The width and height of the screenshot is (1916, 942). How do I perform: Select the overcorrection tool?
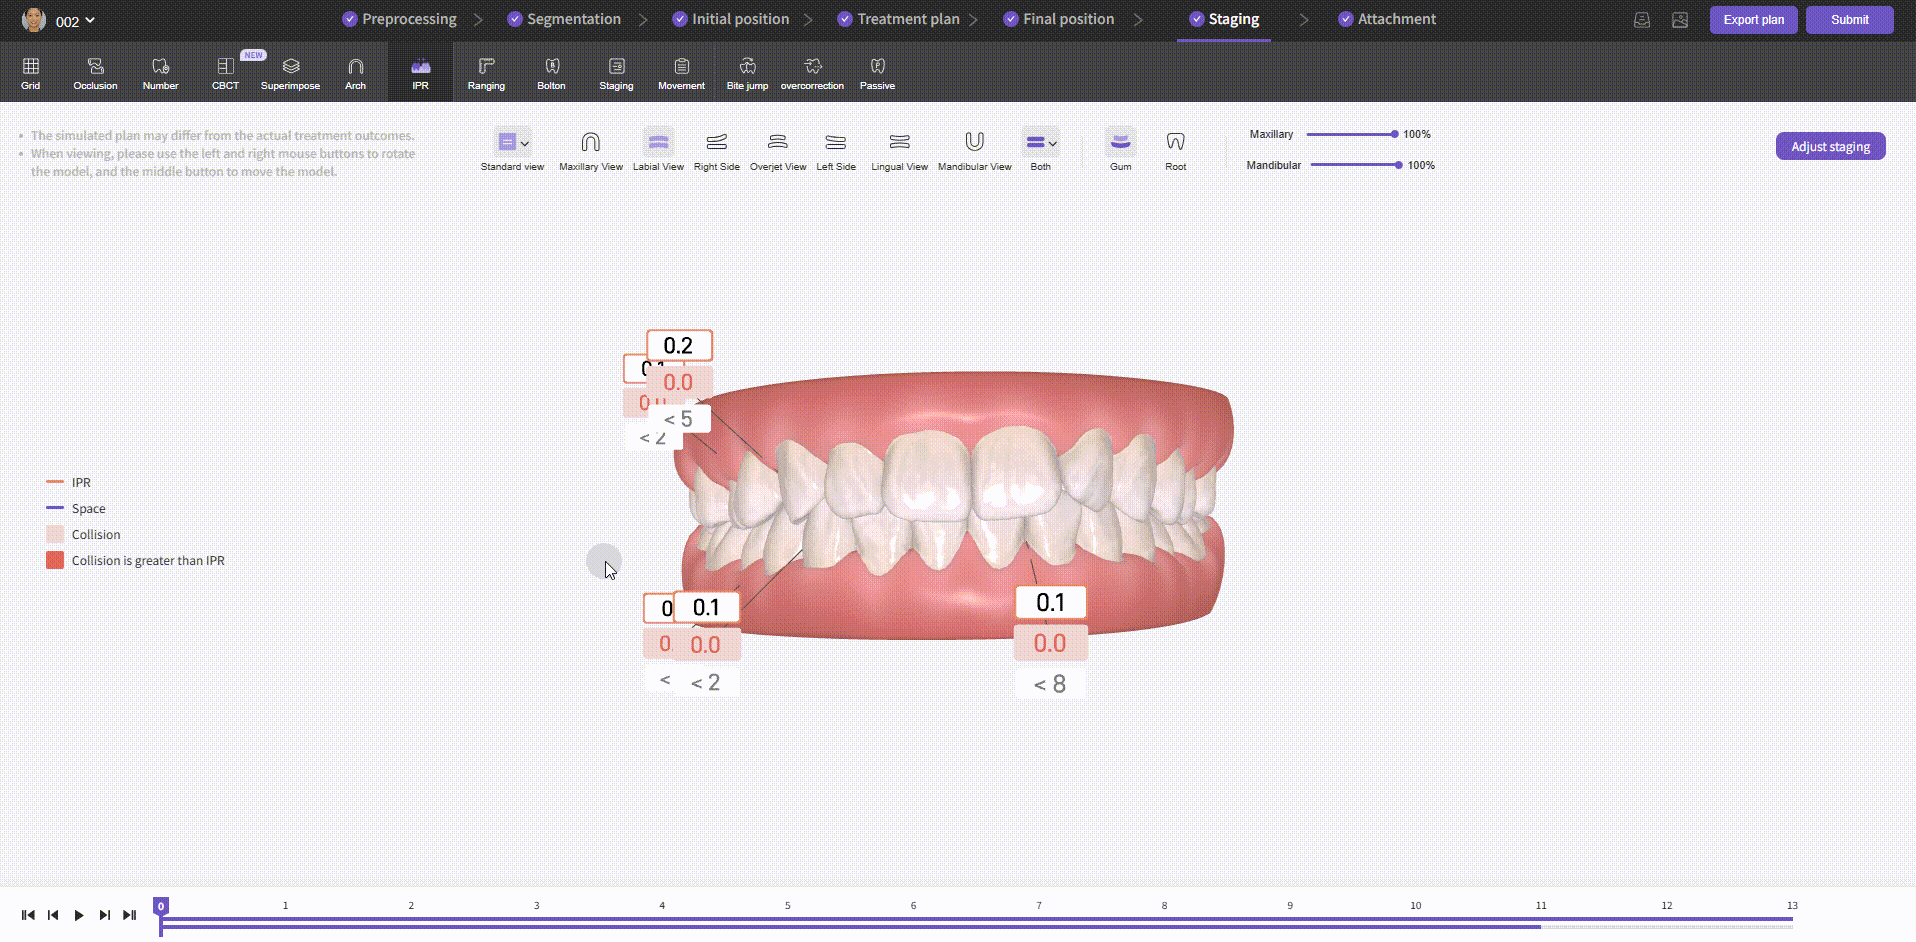[x=812, y=73]
